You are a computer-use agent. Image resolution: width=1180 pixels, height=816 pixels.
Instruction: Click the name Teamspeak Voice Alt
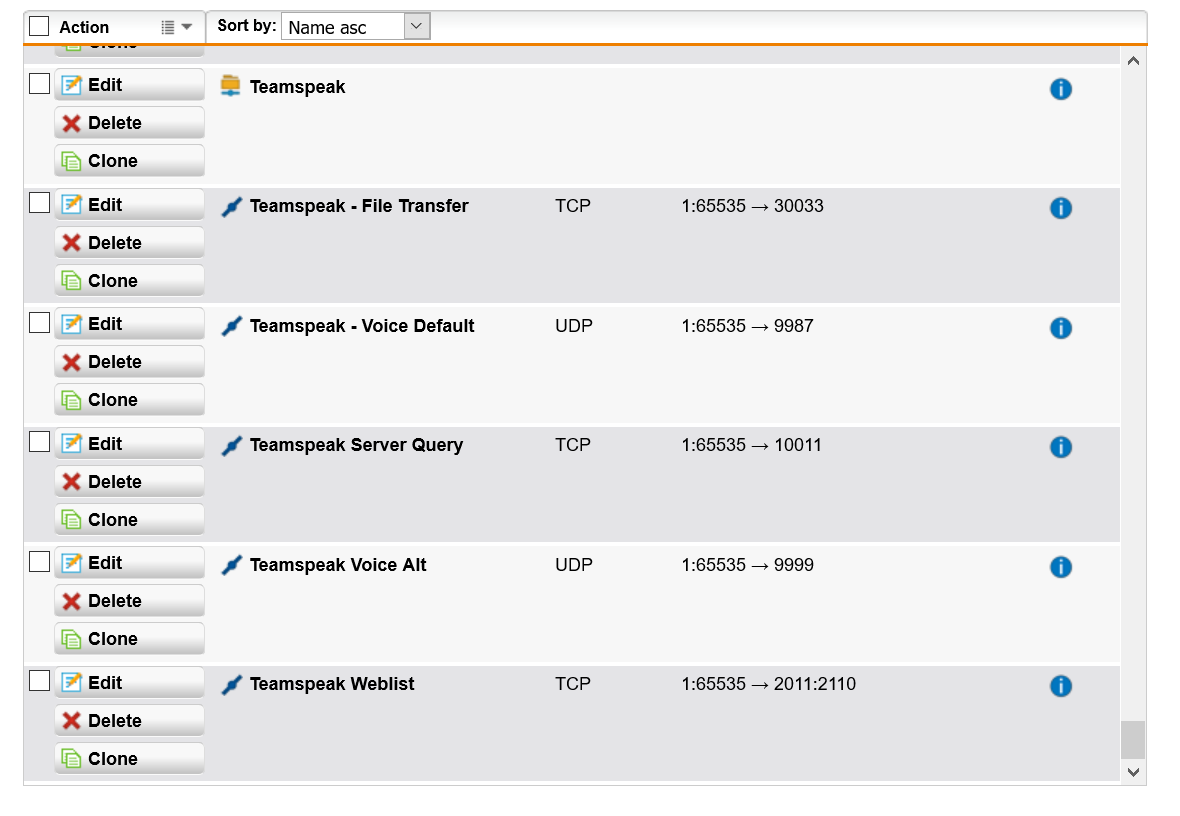point(338,565)
